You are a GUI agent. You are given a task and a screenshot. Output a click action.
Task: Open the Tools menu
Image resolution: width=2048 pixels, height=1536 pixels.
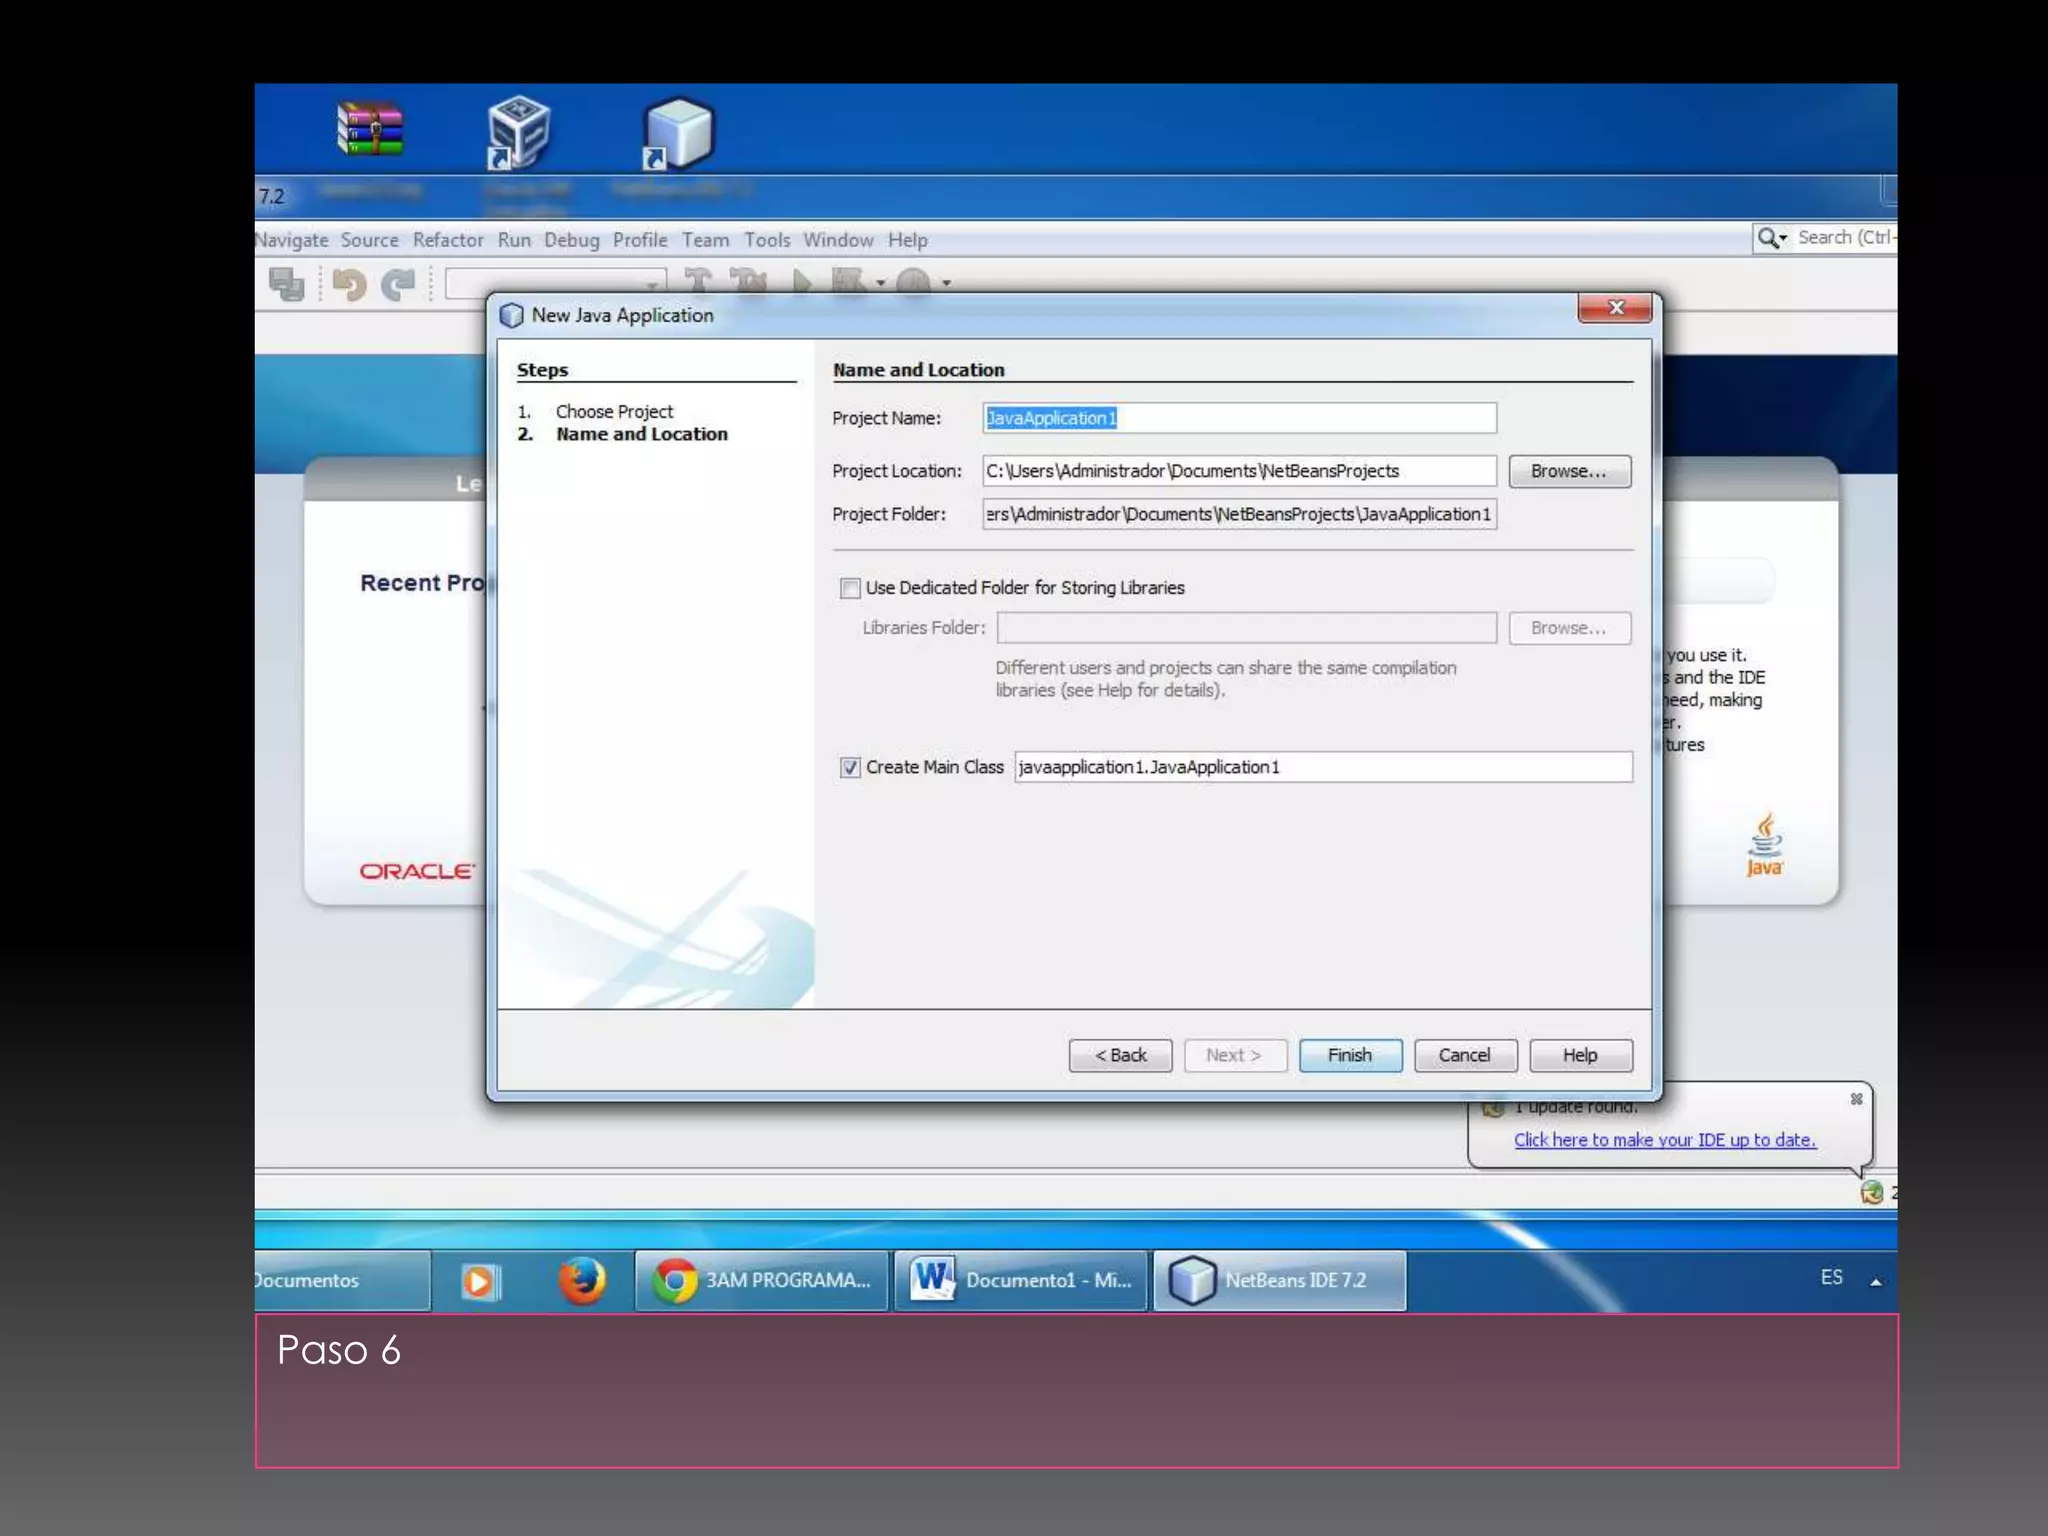766,240
